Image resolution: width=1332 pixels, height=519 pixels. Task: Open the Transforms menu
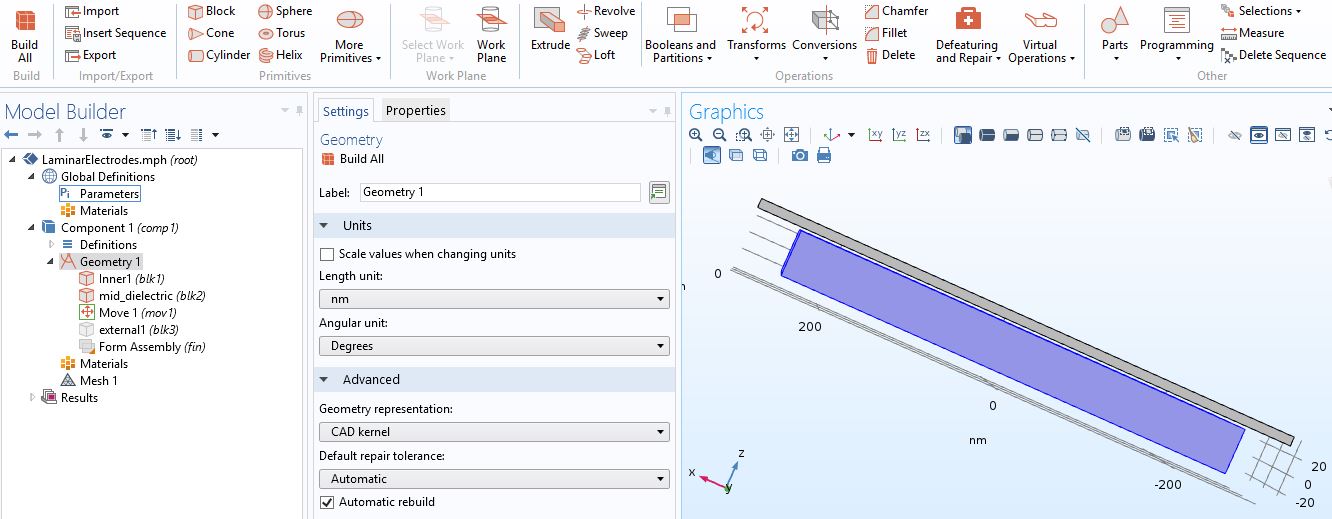pyautogui.click(x=756, y=37)
